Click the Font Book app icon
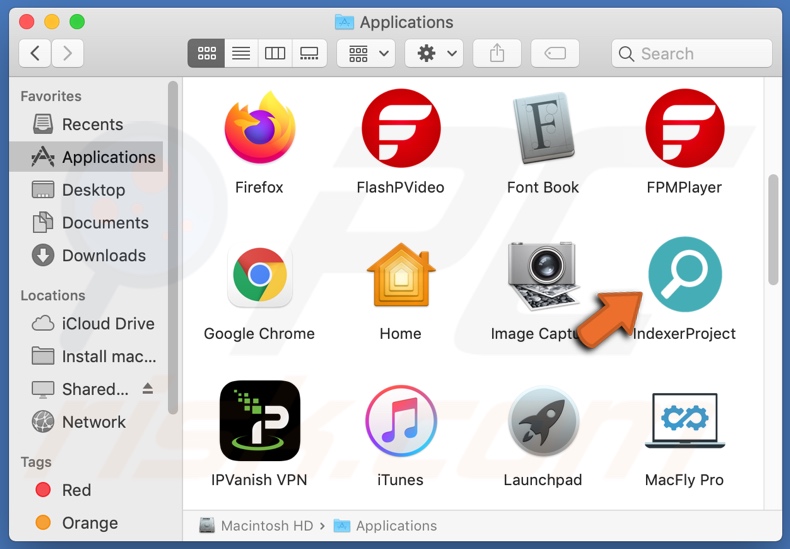 543,128
